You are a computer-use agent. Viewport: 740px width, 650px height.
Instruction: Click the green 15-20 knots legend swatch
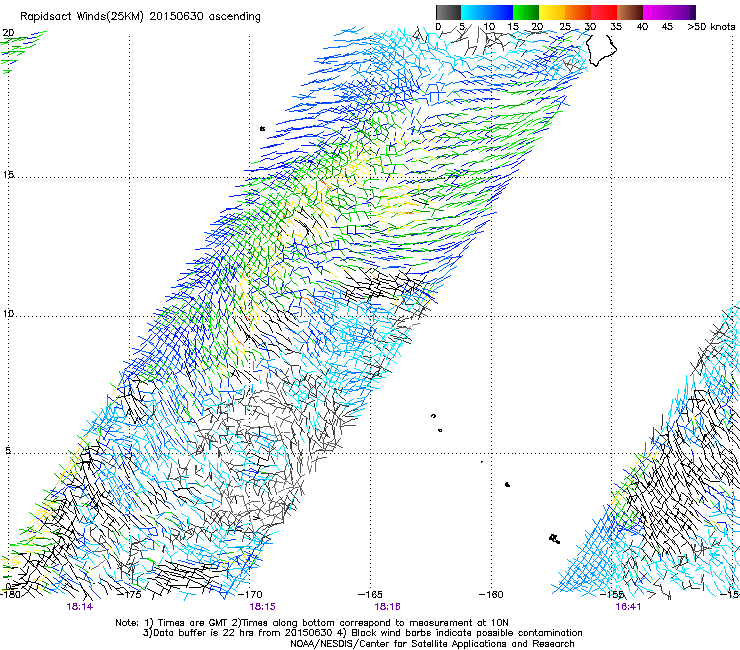coord(526,12)
